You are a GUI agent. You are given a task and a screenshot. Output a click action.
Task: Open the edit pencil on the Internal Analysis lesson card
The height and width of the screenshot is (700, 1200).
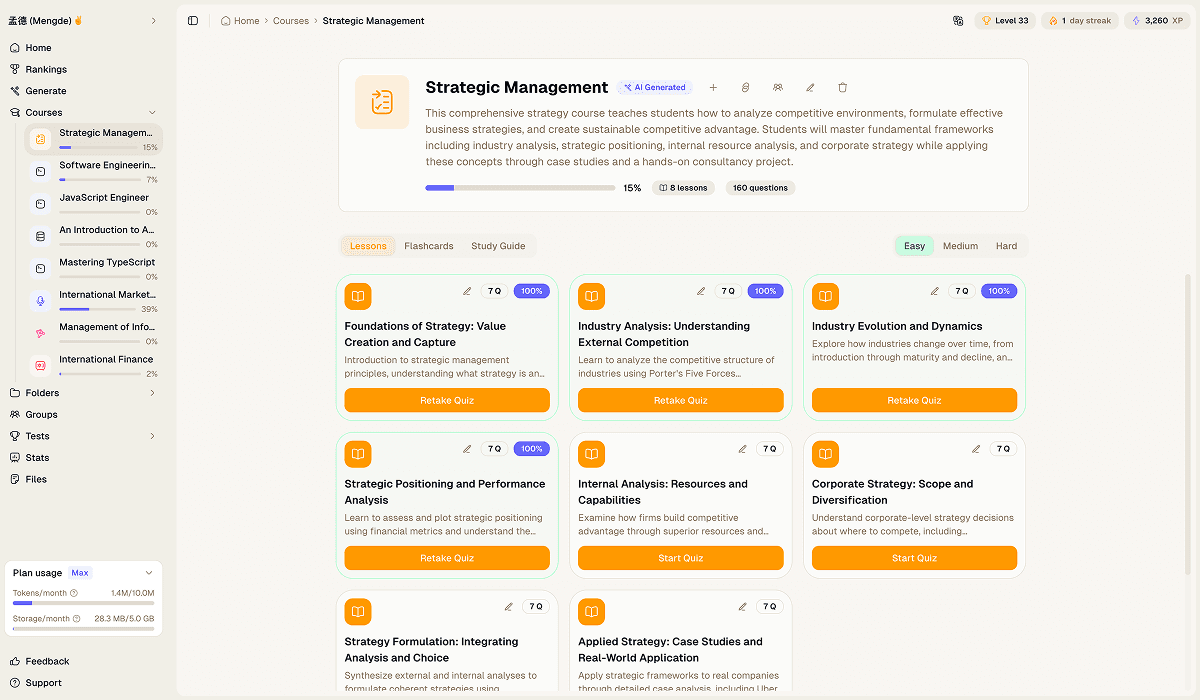742,448
